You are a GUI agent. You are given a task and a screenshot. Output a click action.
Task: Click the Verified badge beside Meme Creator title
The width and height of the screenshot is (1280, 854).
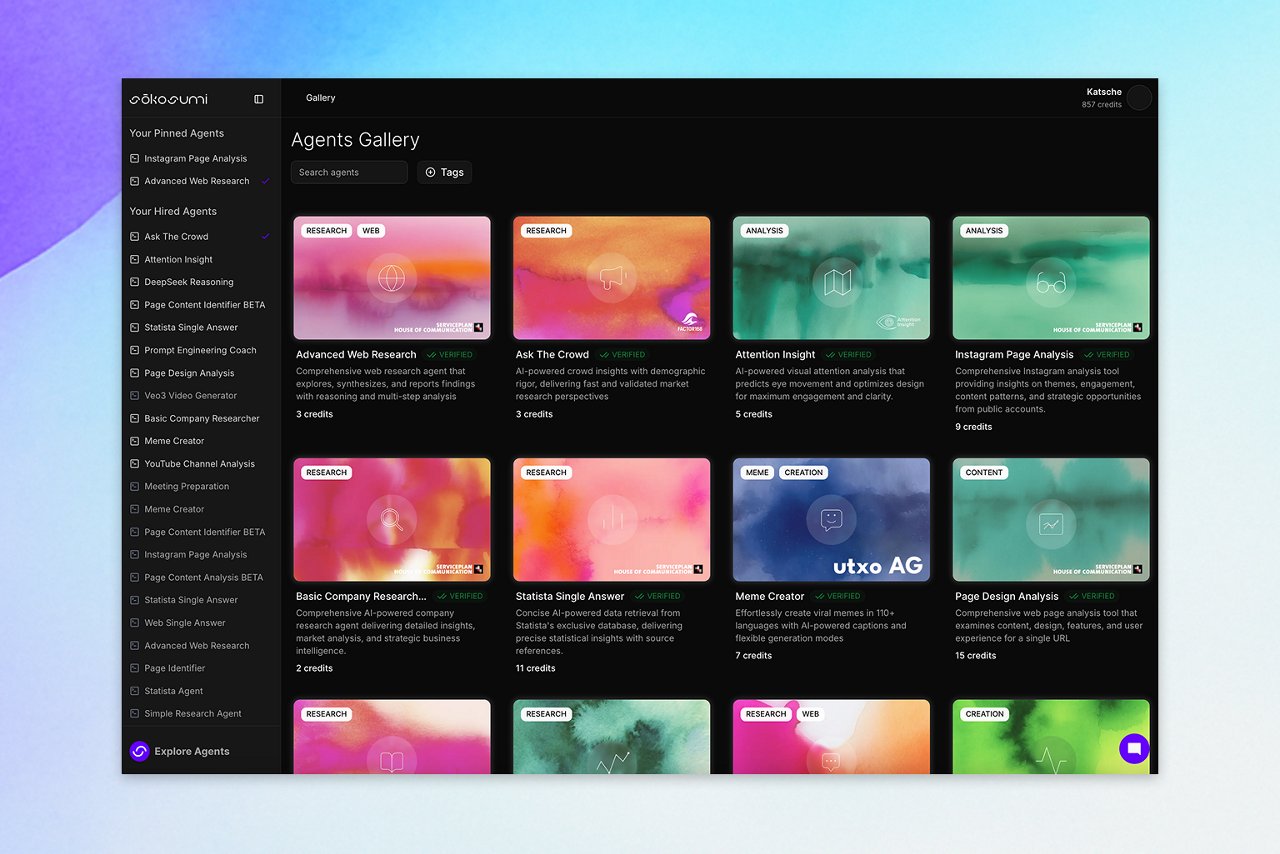[838, 596]
